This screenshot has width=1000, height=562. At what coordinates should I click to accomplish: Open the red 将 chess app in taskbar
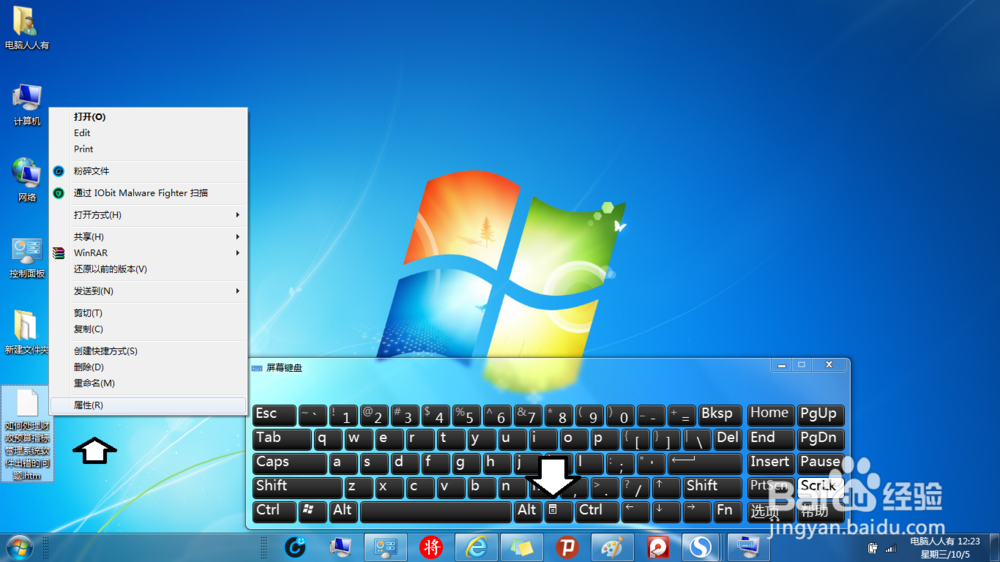coord(431,547)
